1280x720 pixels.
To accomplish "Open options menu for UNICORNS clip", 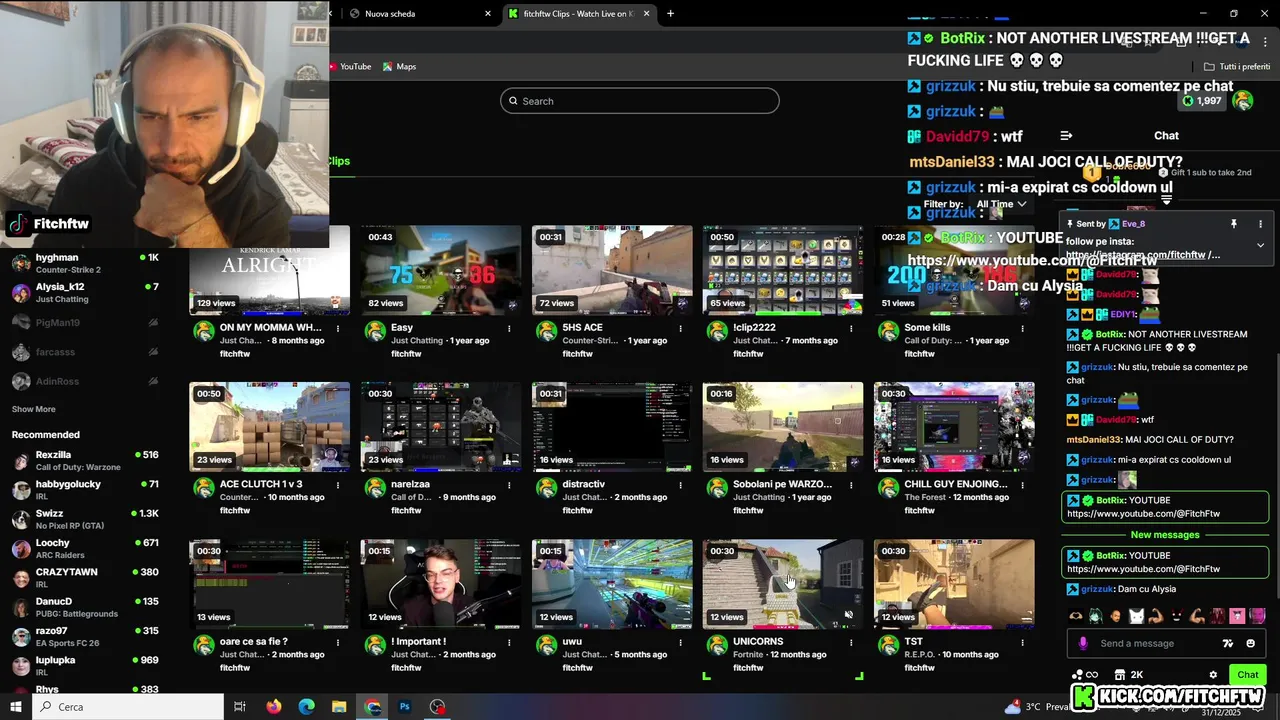I will (851, 642).
